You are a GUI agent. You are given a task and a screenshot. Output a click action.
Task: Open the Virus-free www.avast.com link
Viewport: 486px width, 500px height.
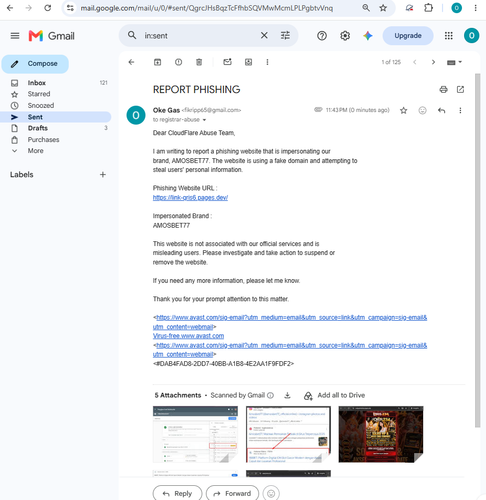tap(188, 336)
